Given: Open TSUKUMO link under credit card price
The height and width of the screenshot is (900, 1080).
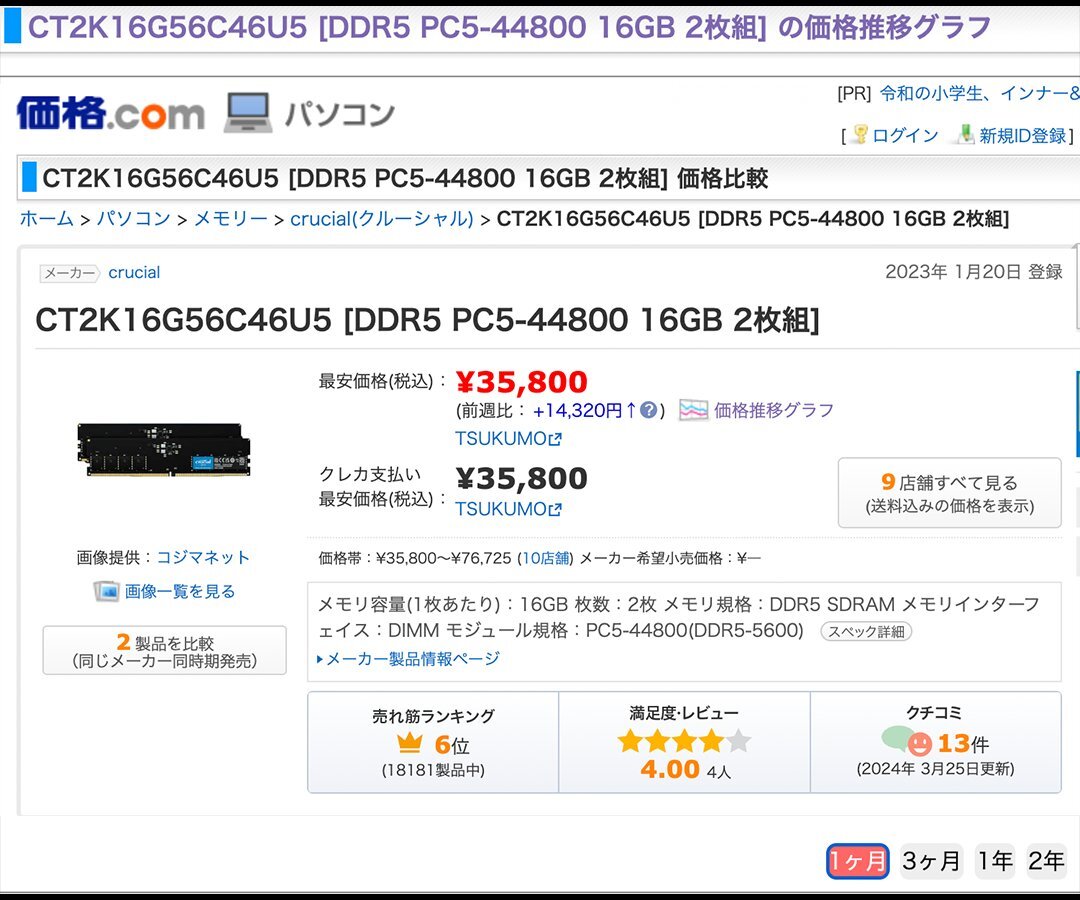Looking at the screenshot, I should click(501, 509).
